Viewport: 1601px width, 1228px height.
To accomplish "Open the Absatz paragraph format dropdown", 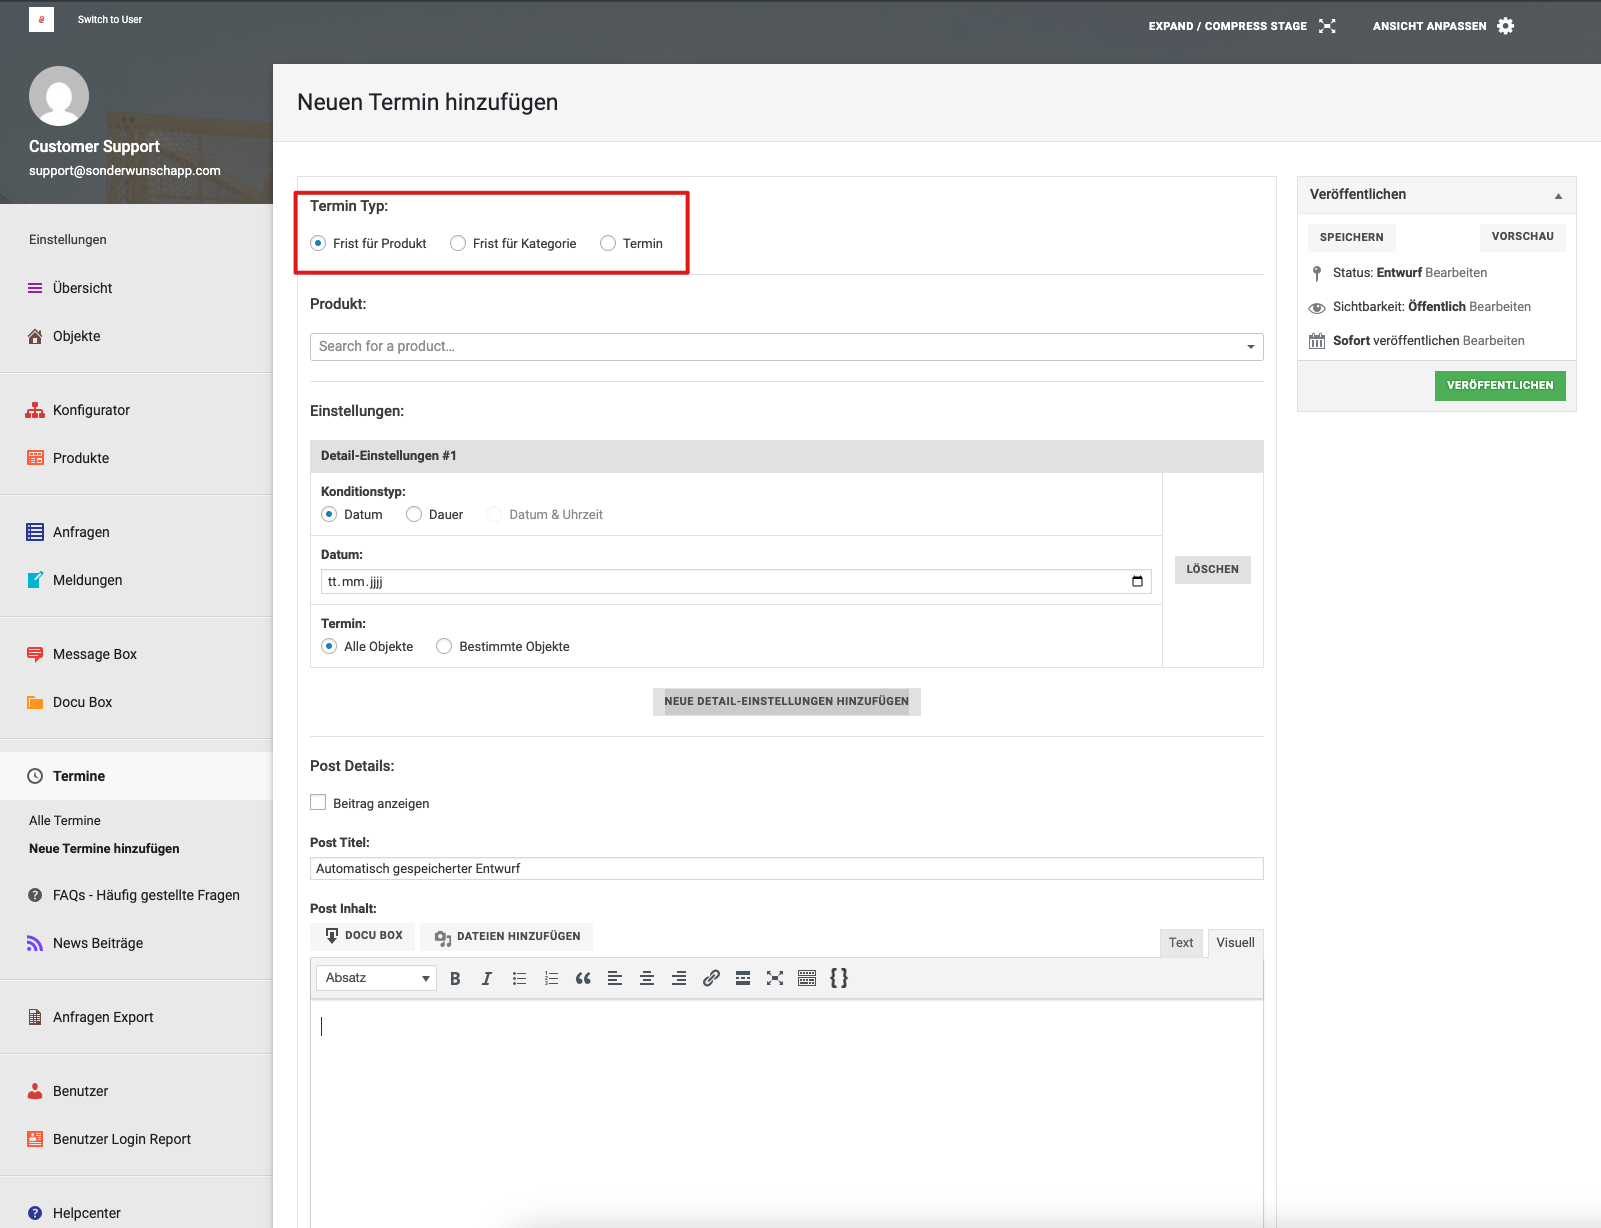I will (376, 978).
